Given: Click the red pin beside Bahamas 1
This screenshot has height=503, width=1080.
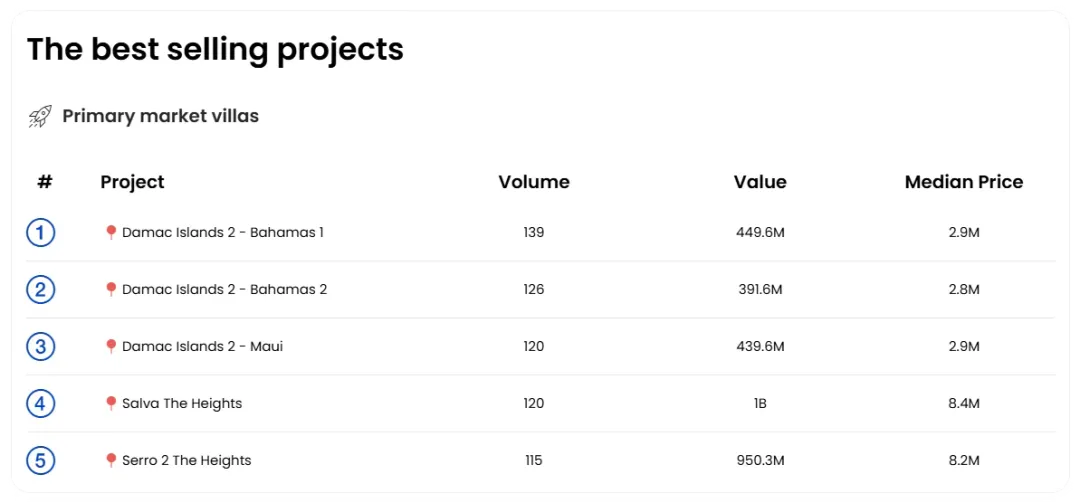Looking at the screenshot, I should tap(111, 232).
